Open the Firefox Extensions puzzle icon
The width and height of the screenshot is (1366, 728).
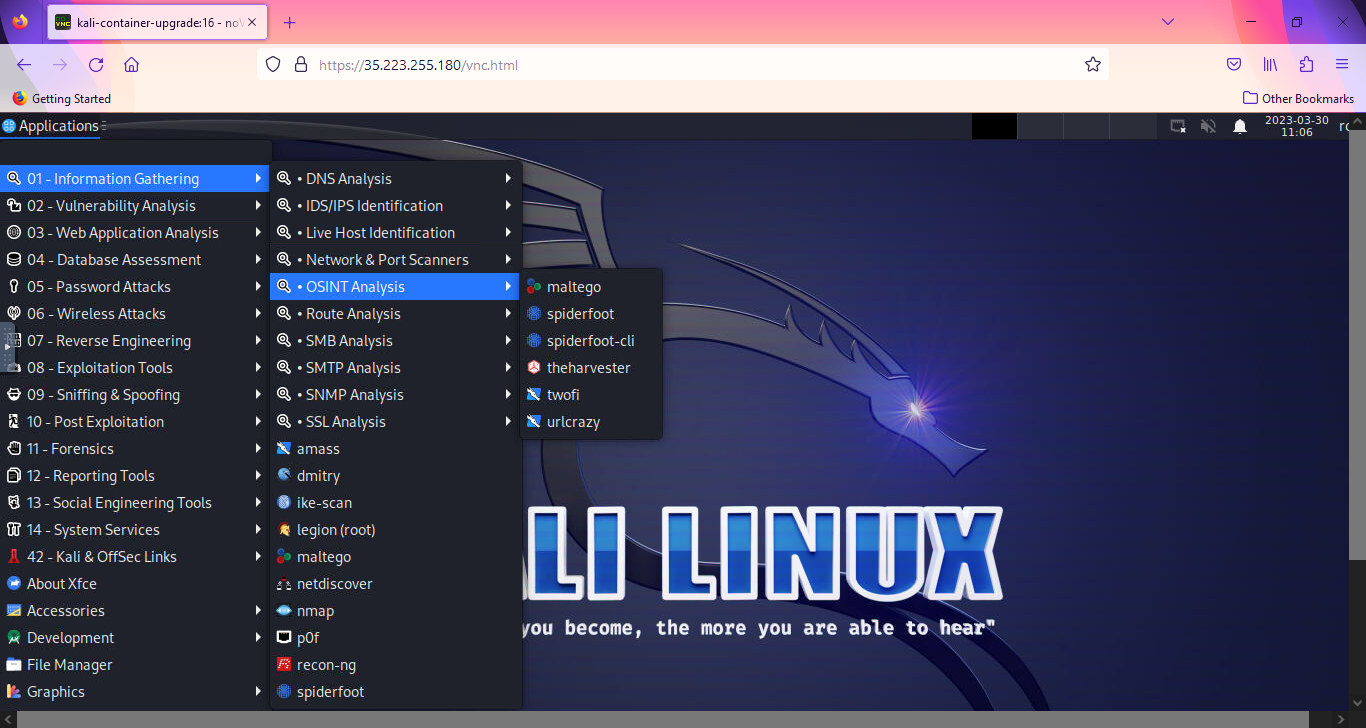click(1306, 64)
